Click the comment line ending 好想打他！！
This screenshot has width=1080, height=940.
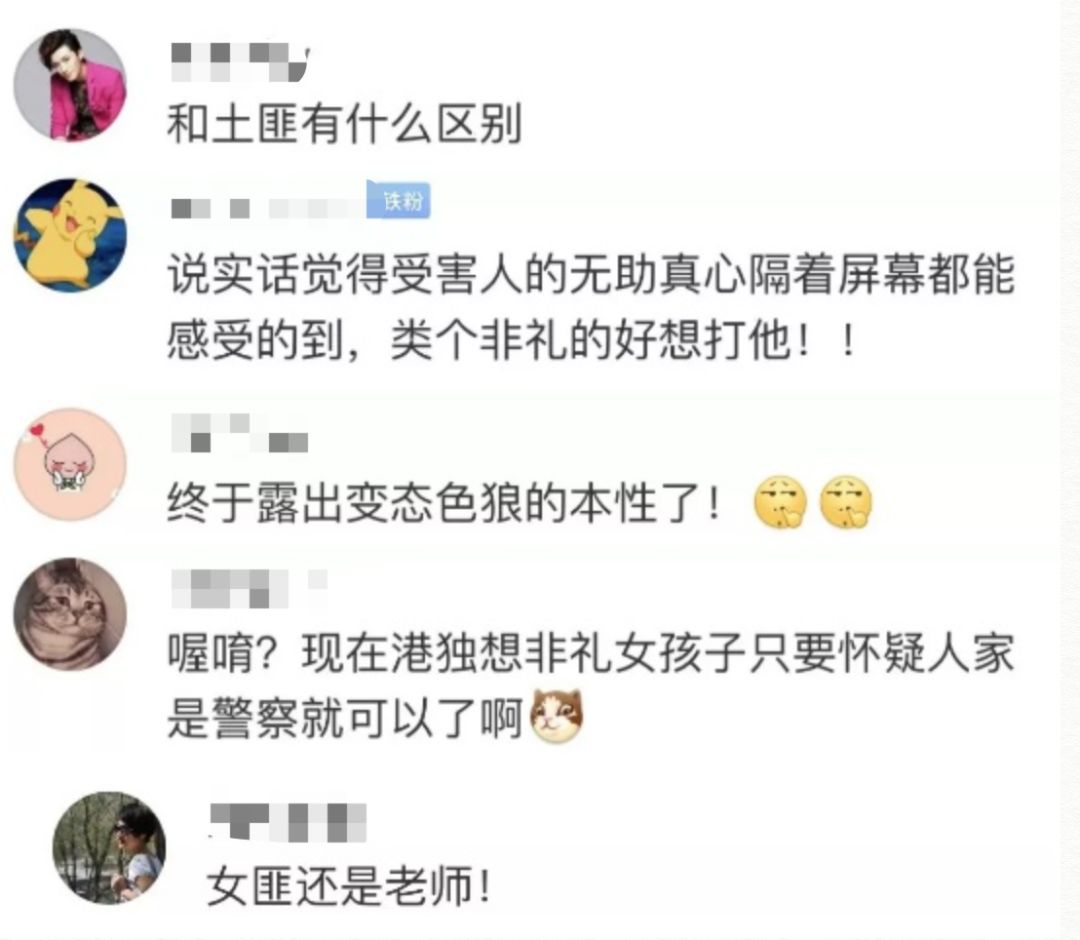(512, 340)
